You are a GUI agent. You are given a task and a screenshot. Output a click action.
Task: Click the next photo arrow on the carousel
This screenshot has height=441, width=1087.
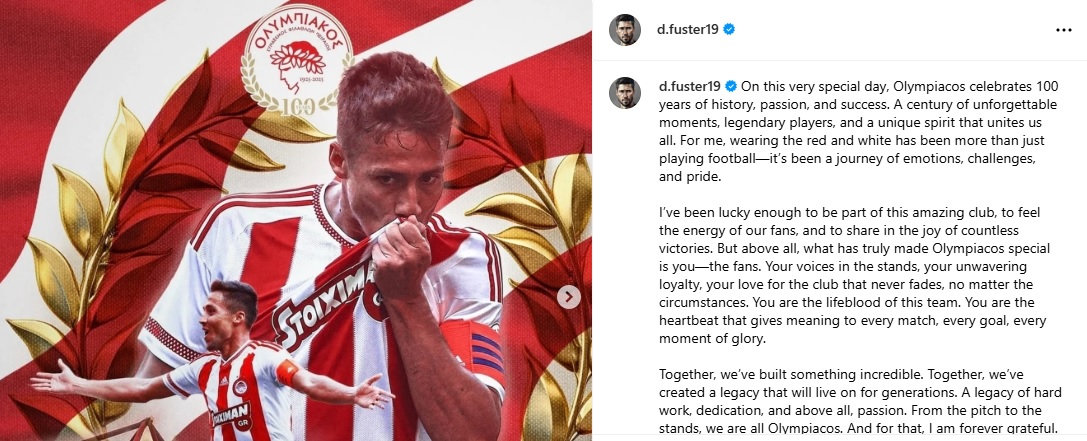[x=568, y=297]
